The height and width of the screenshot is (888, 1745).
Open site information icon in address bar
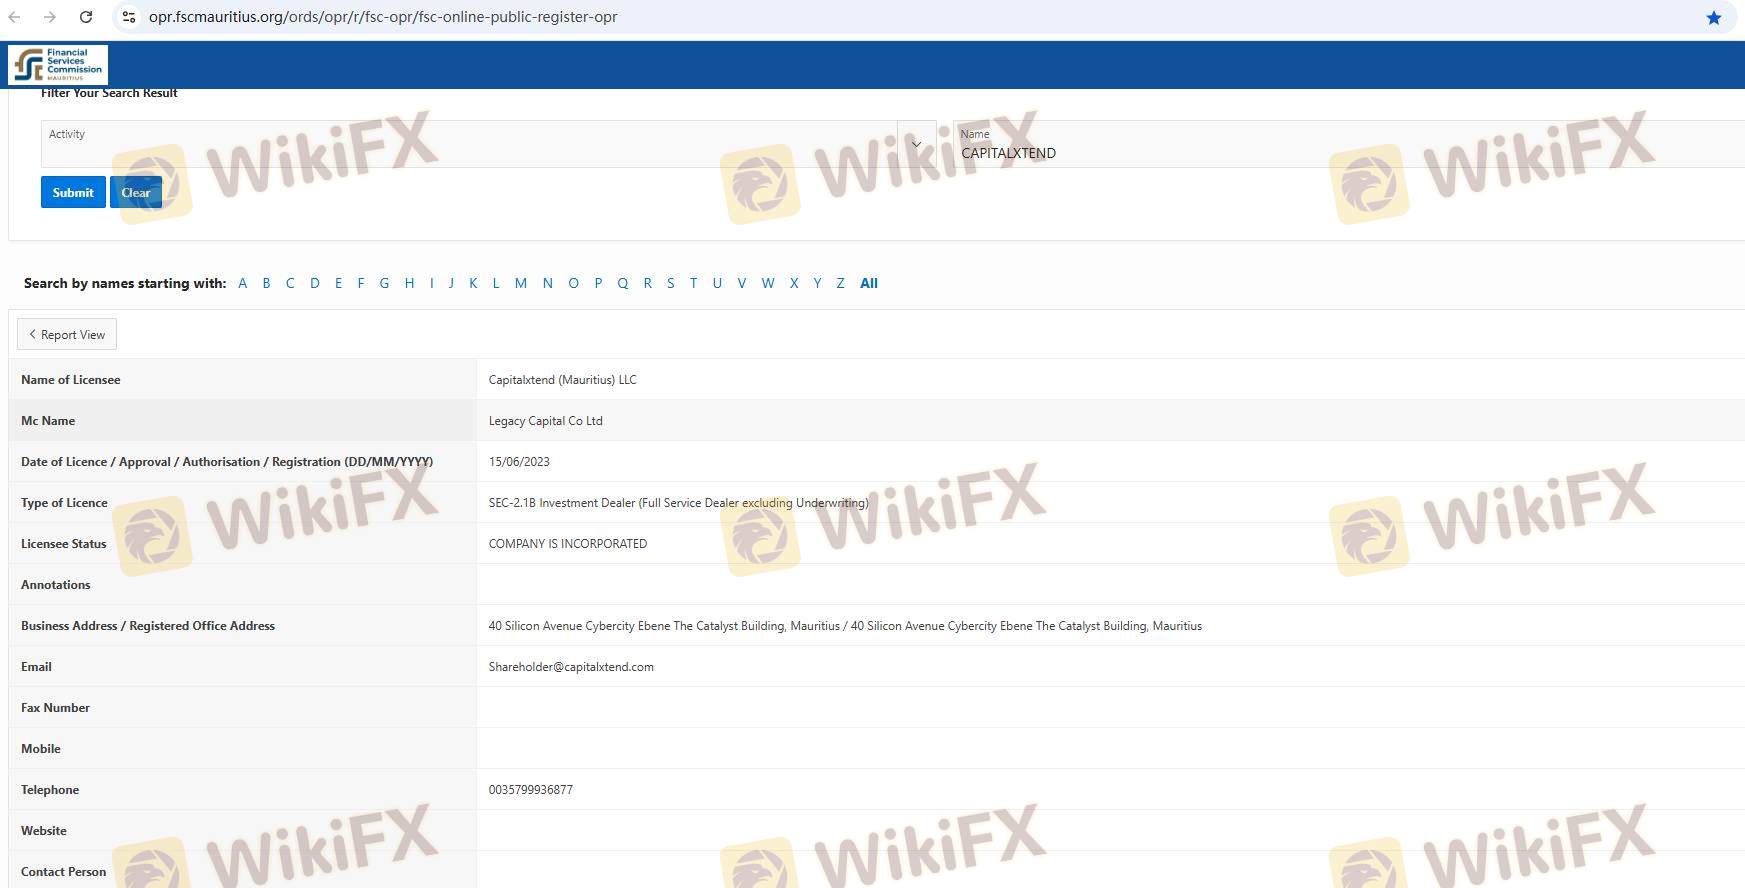(x=129, y=17)
